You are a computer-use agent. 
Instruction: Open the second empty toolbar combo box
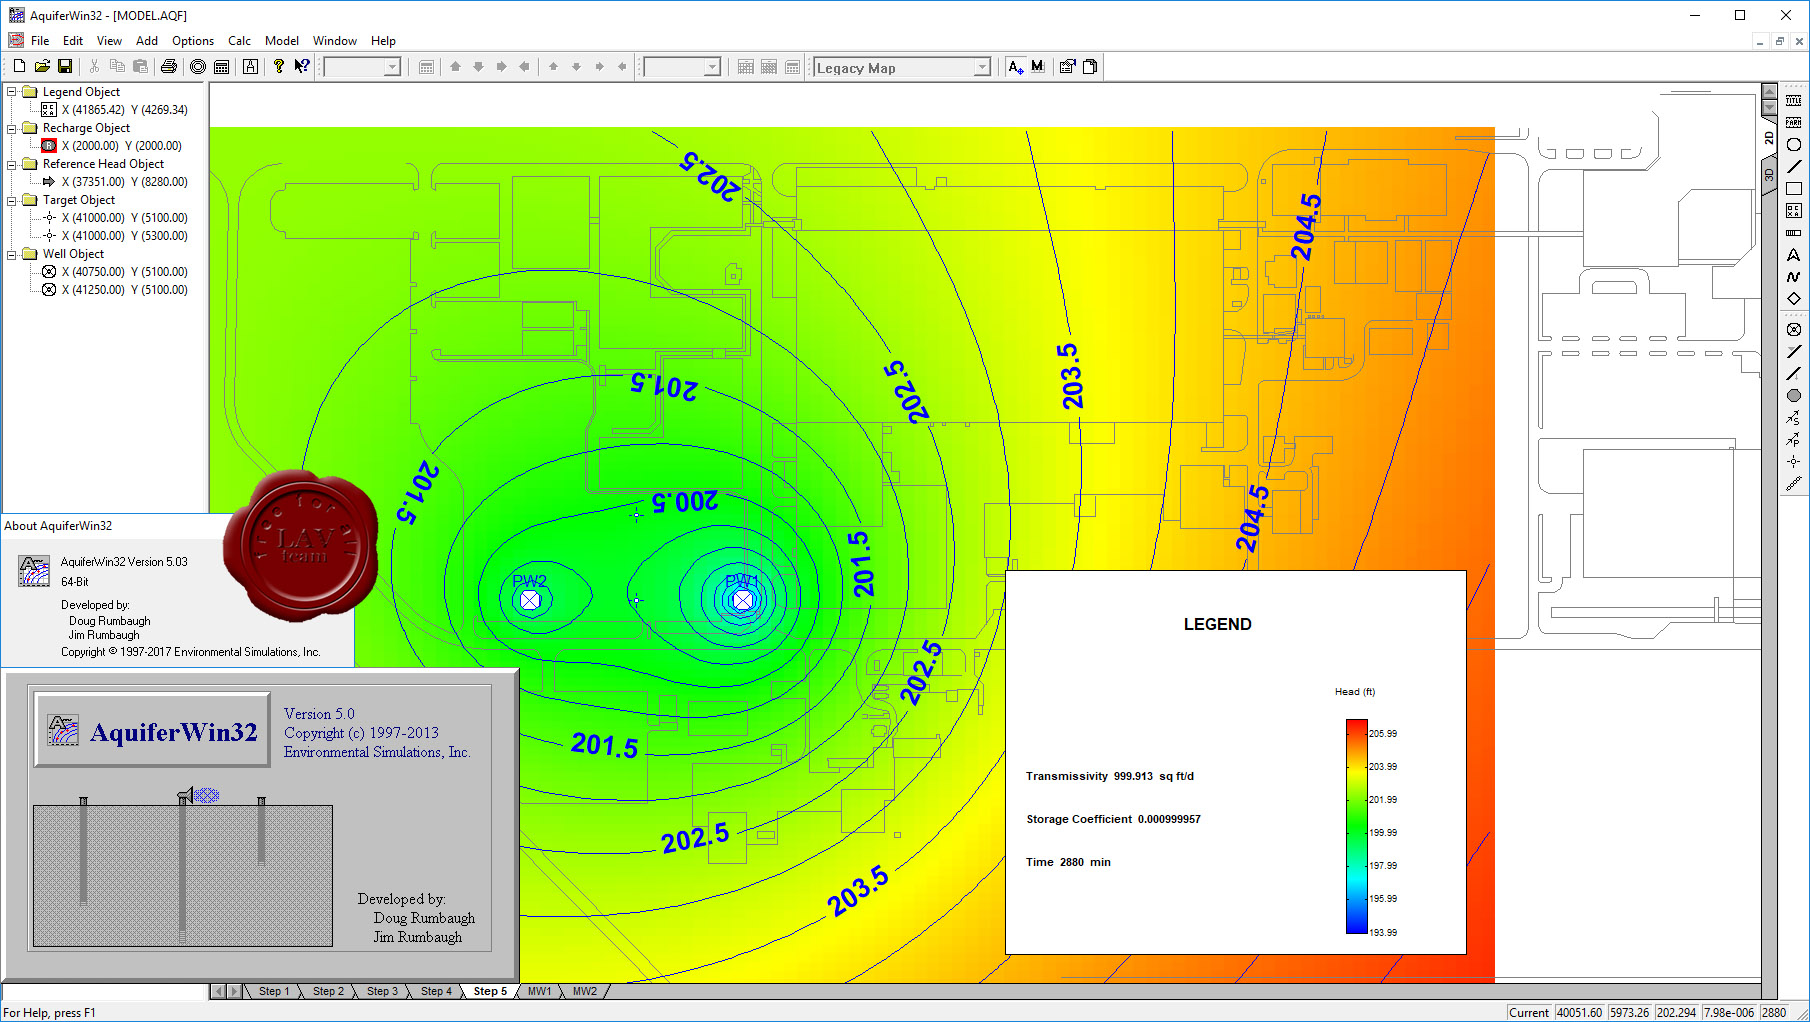pyautogui.click(x=712, y=67)
